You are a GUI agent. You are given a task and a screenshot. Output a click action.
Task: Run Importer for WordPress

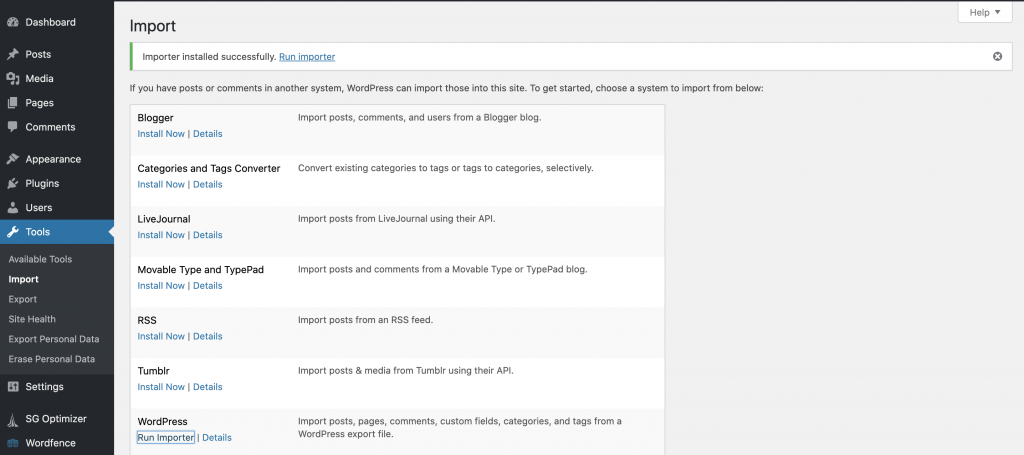[x=166, y=438]
